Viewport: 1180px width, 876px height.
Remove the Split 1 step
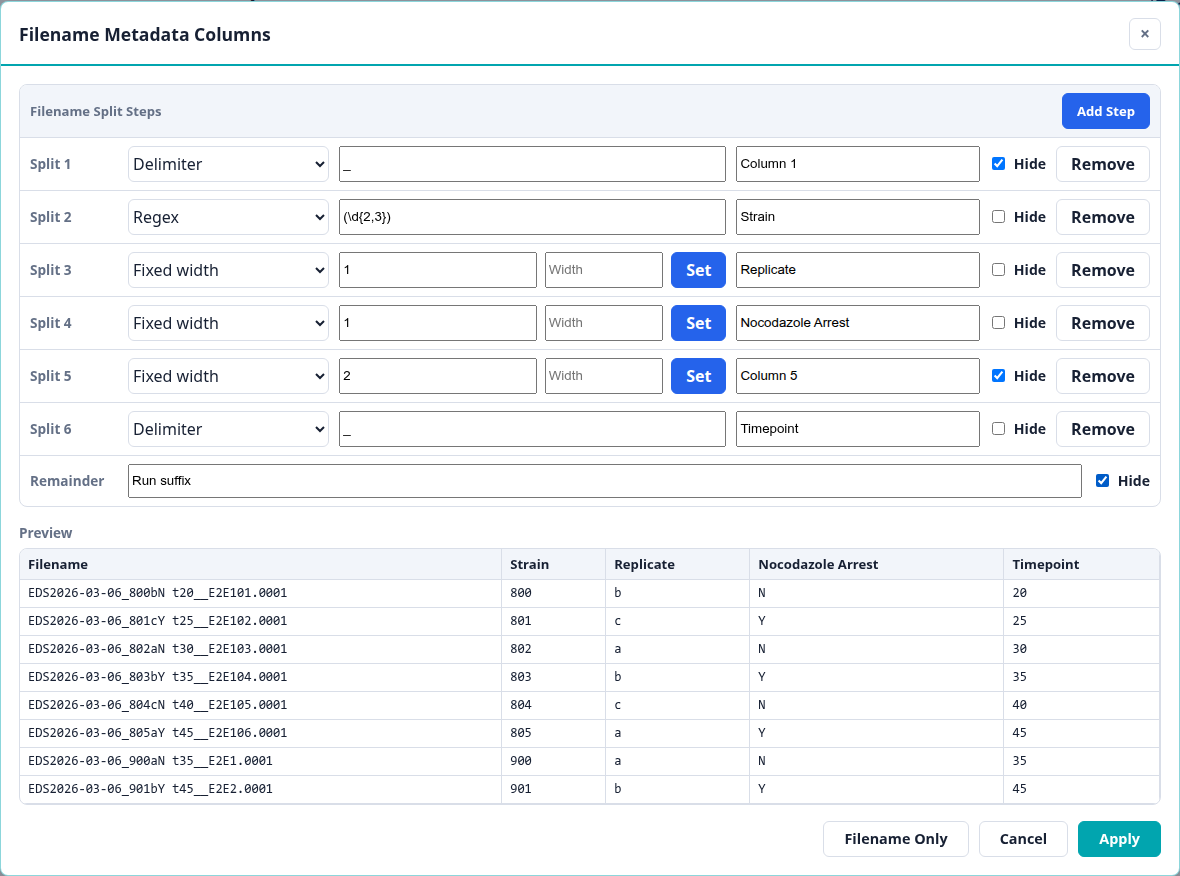tap(1102, 164)
